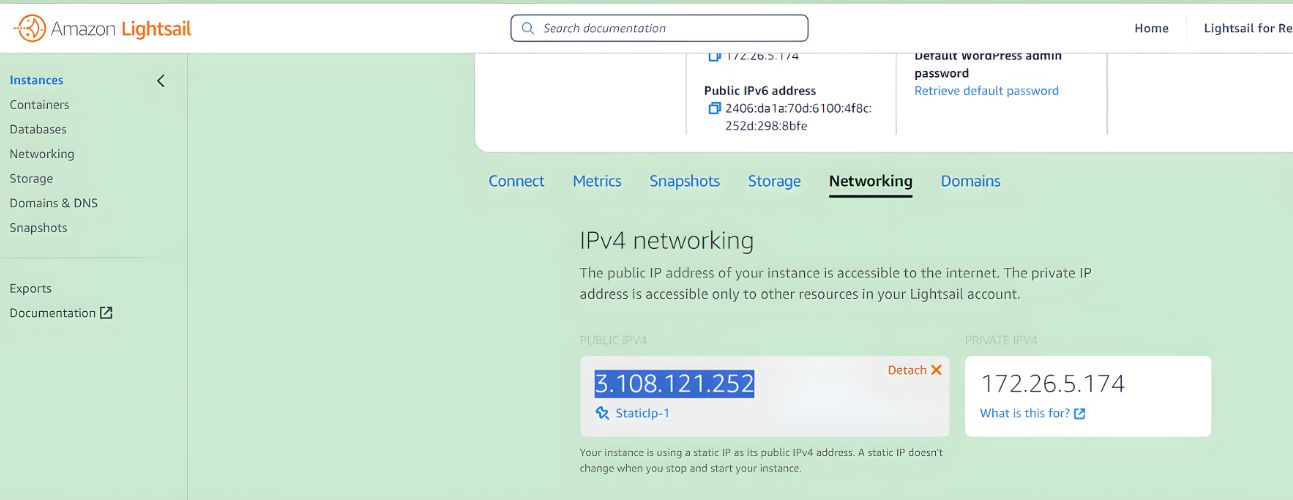Collapse the sidebar with the chevron arrow
1293x500 pixels.
[x=161, y=81]
